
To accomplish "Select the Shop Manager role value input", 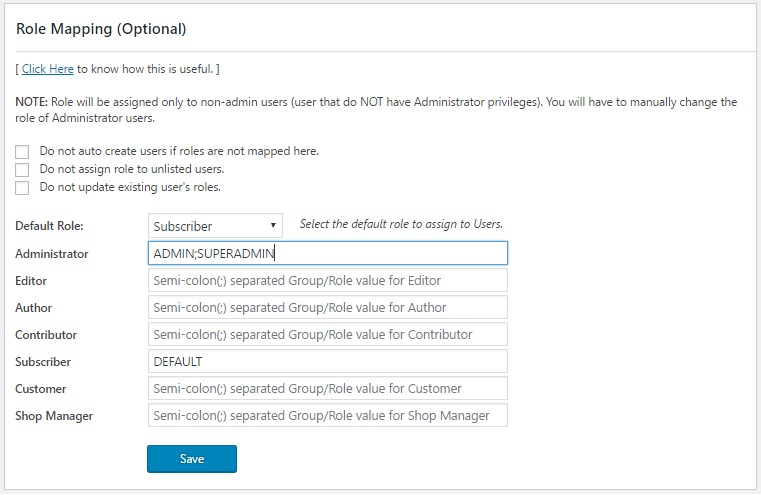I will coord(328,415).
